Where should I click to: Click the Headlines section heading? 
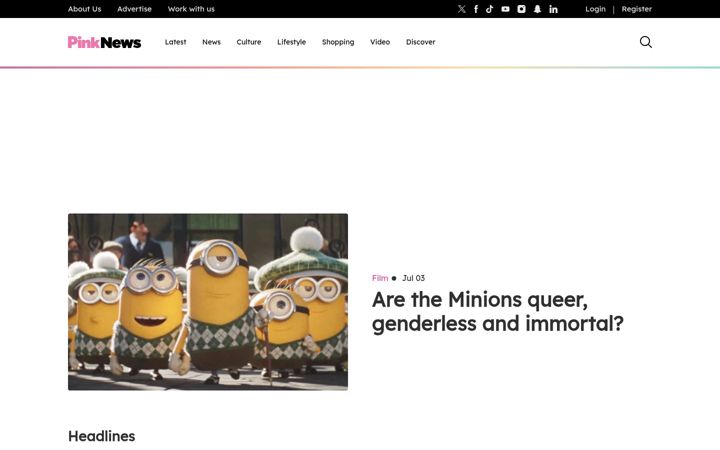tap(101, 436)
